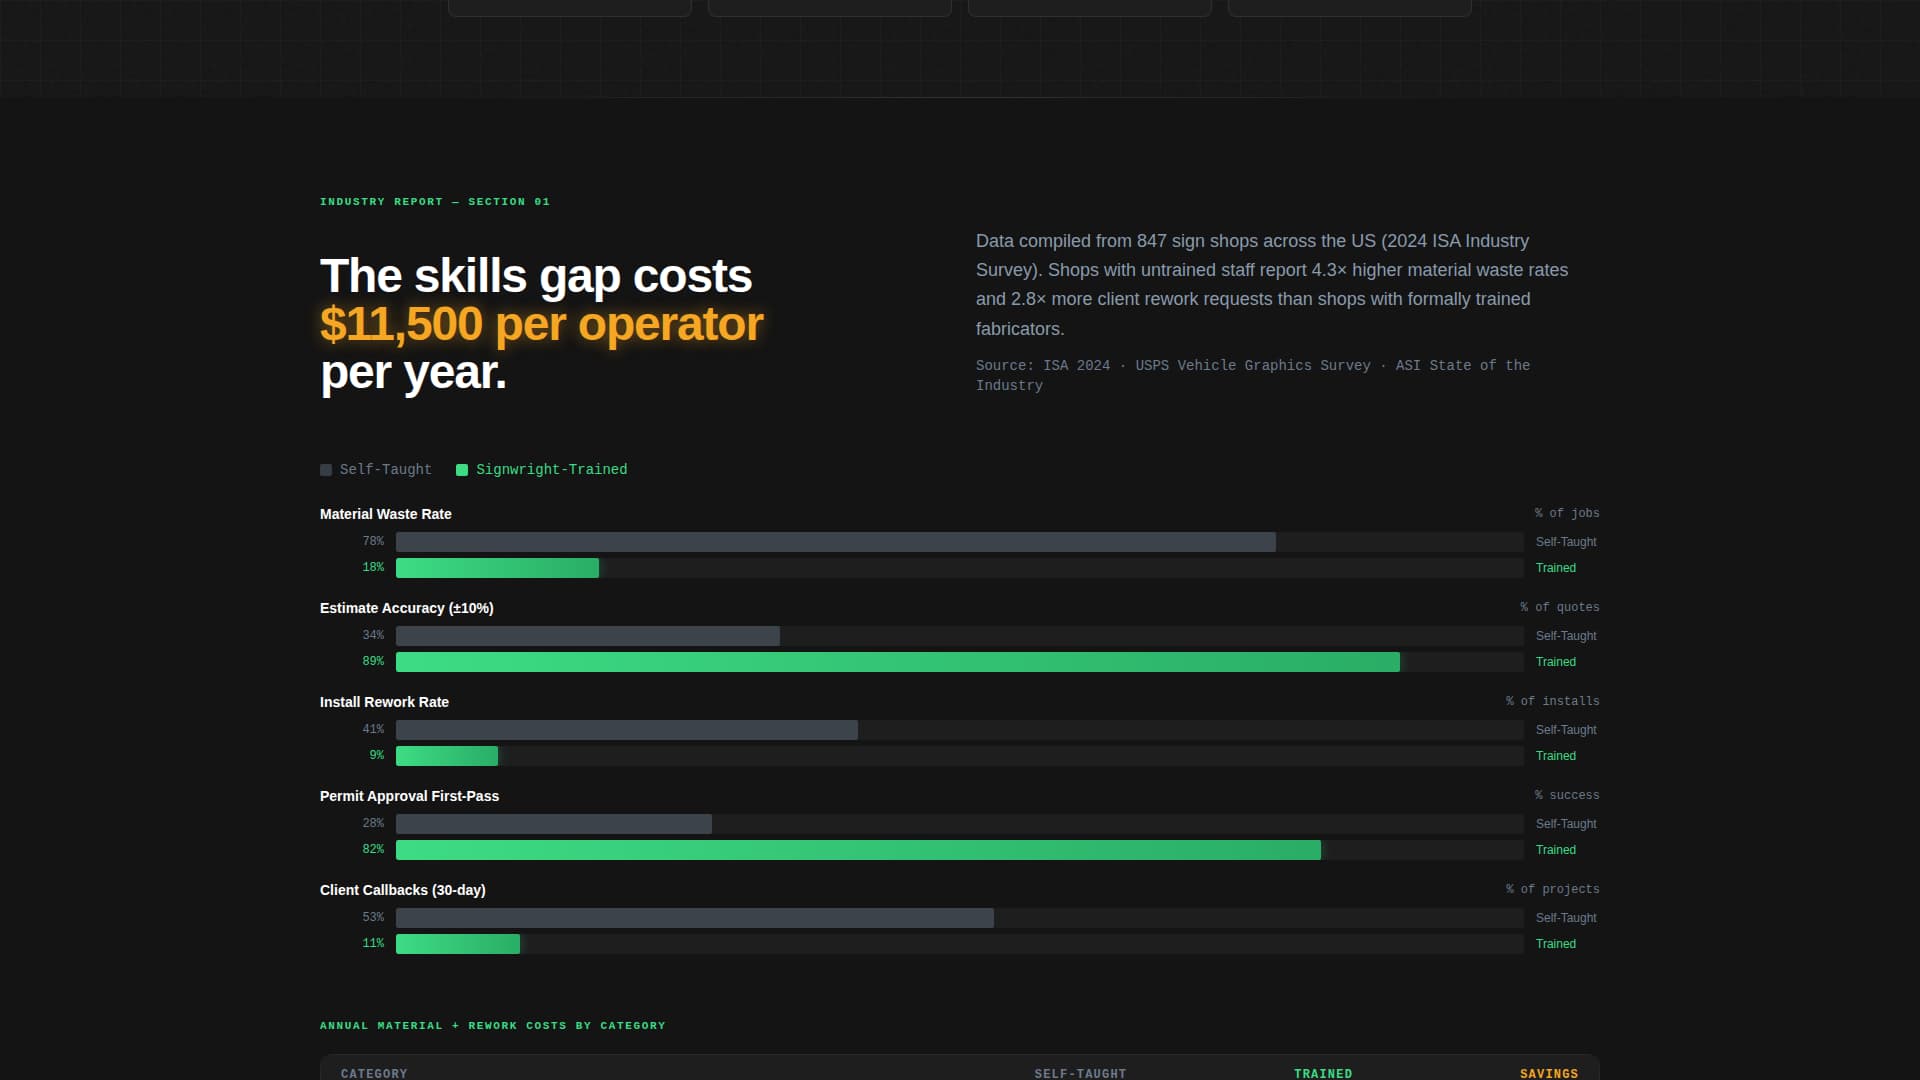The height and width of the screenshot is (1080, 1920).
Task: Click the 34% value label
Action: pos(373,635)
